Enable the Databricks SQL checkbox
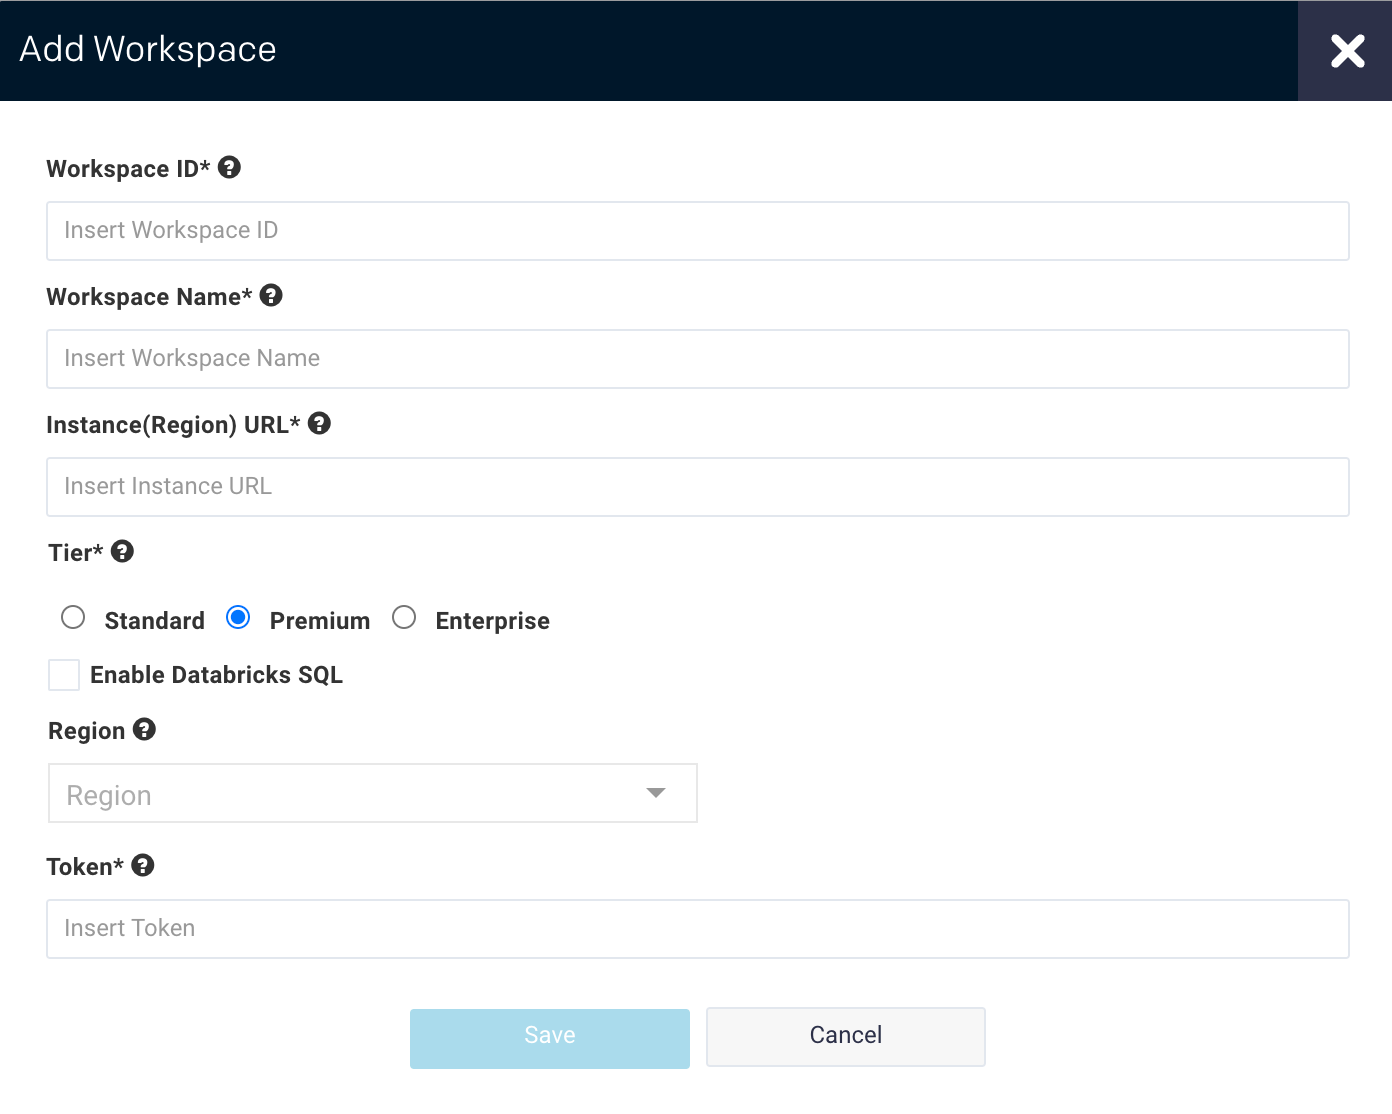 click(64, 675)
